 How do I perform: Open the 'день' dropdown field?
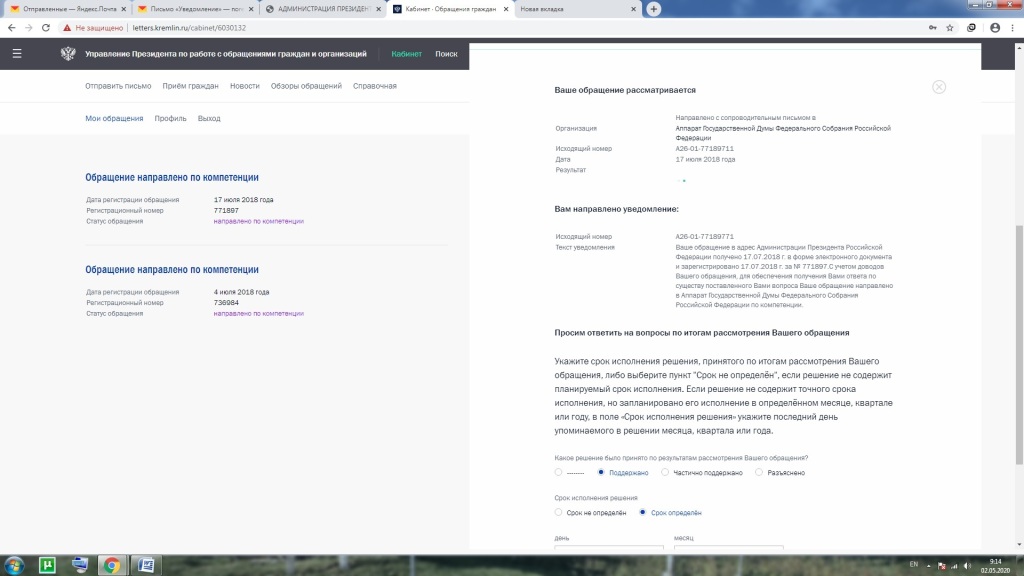point(608,548)
